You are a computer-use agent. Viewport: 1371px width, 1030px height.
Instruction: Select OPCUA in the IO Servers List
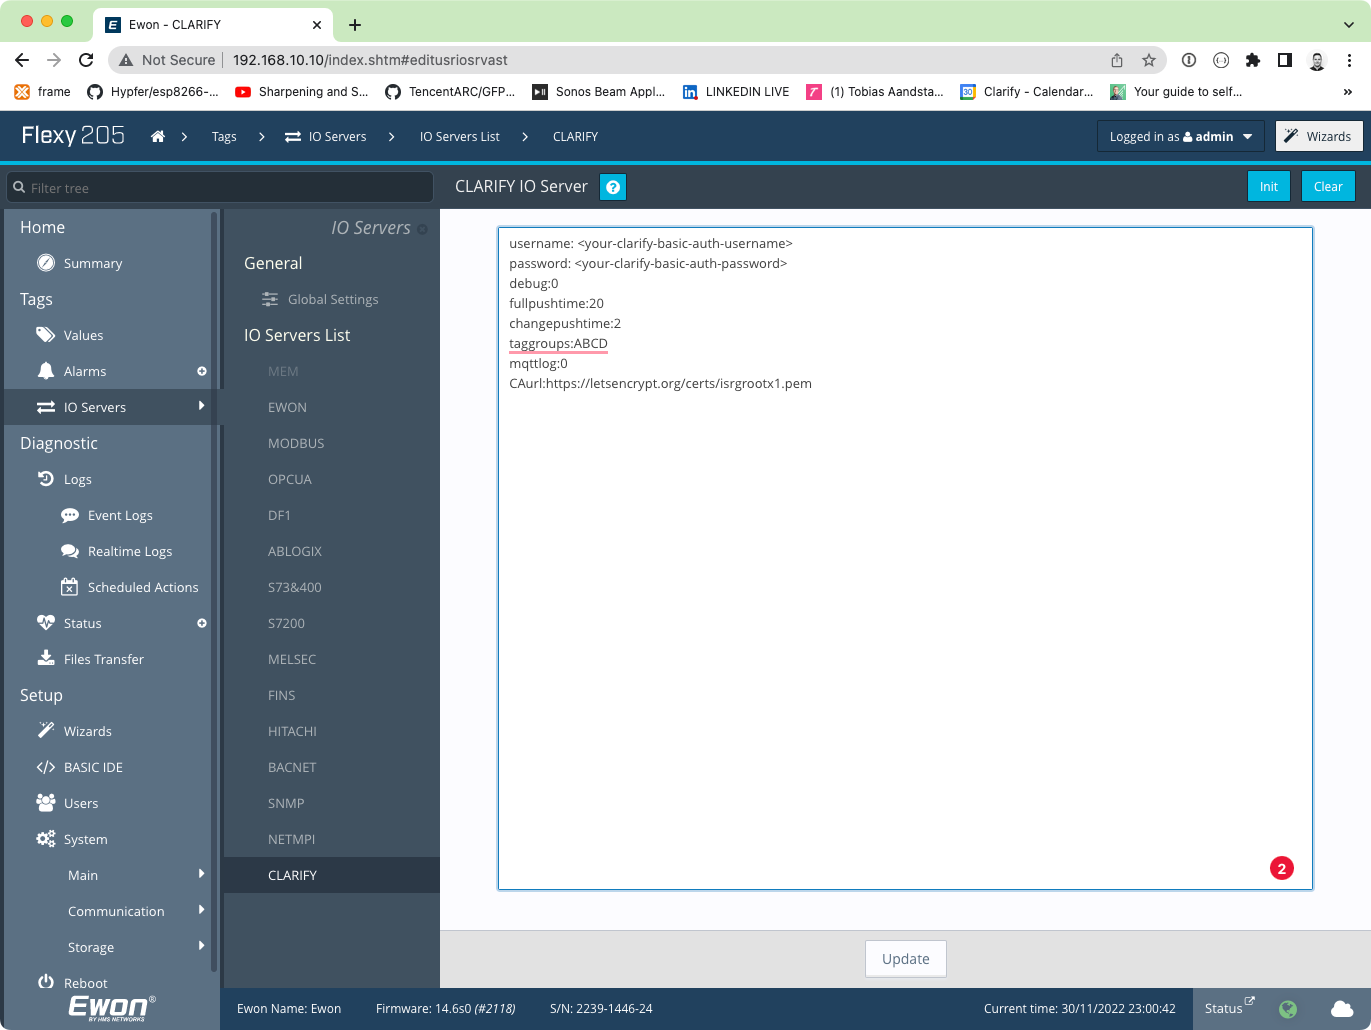290,479
